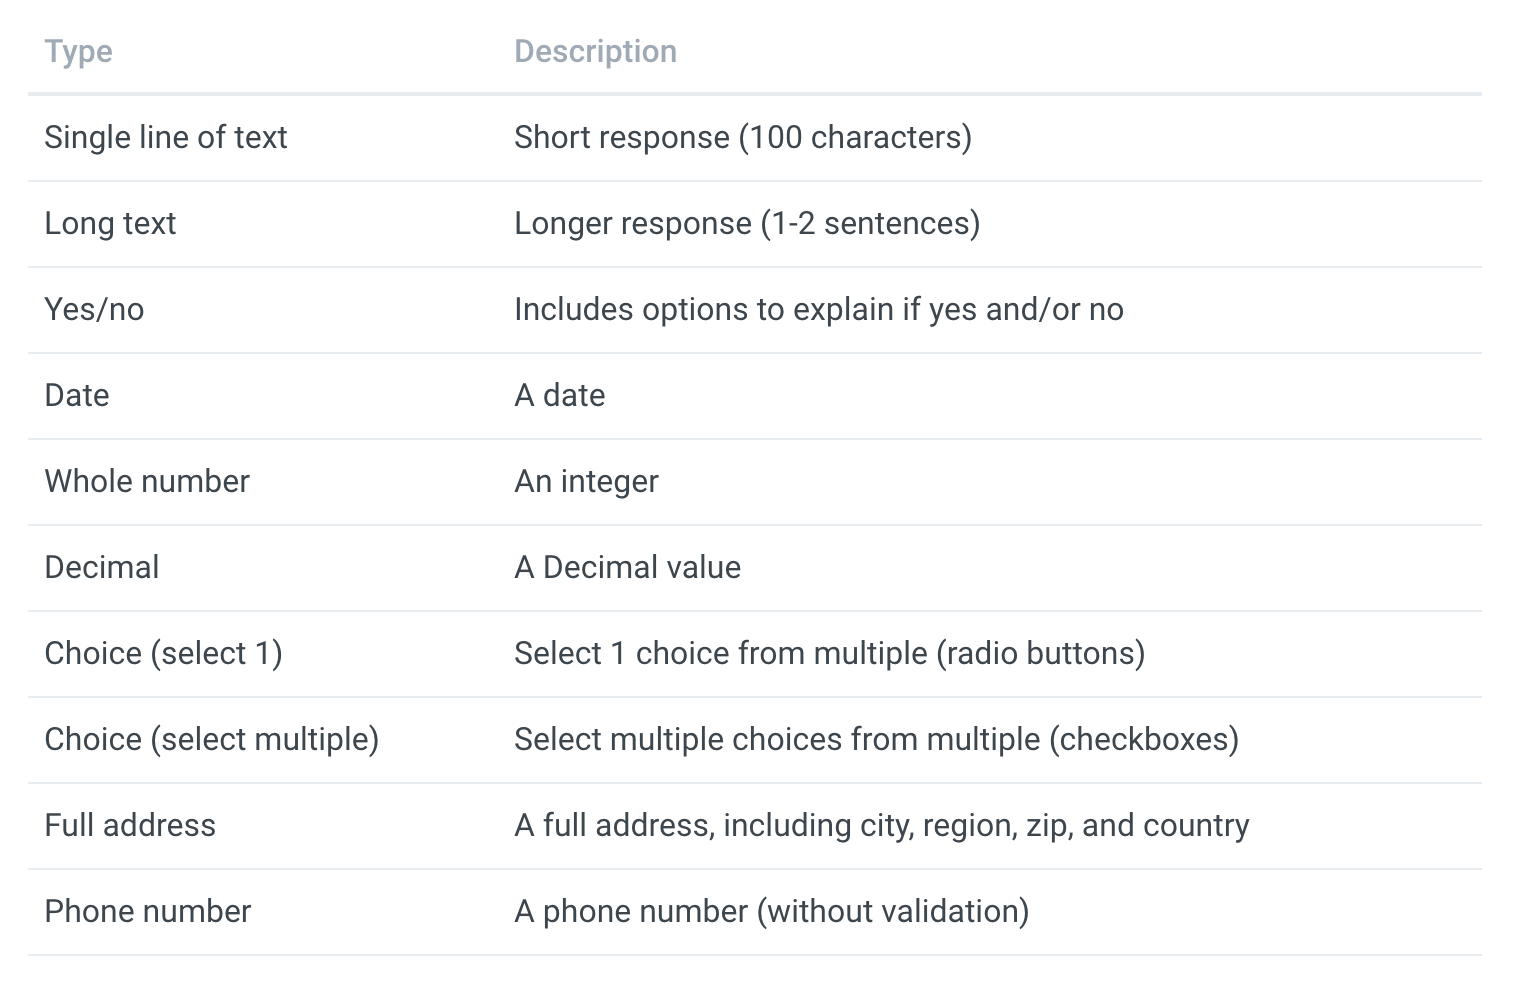Select the "Date" type cell
Screen dimensions: 1522x990
77,396
